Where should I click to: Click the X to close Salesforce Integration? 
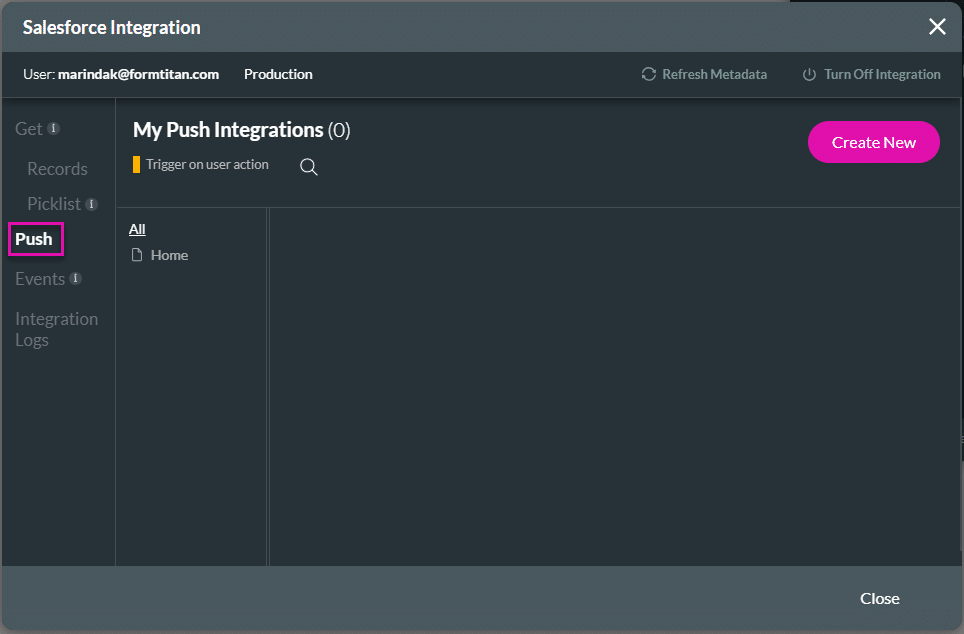pyautogui.click(x=937, y=27)
